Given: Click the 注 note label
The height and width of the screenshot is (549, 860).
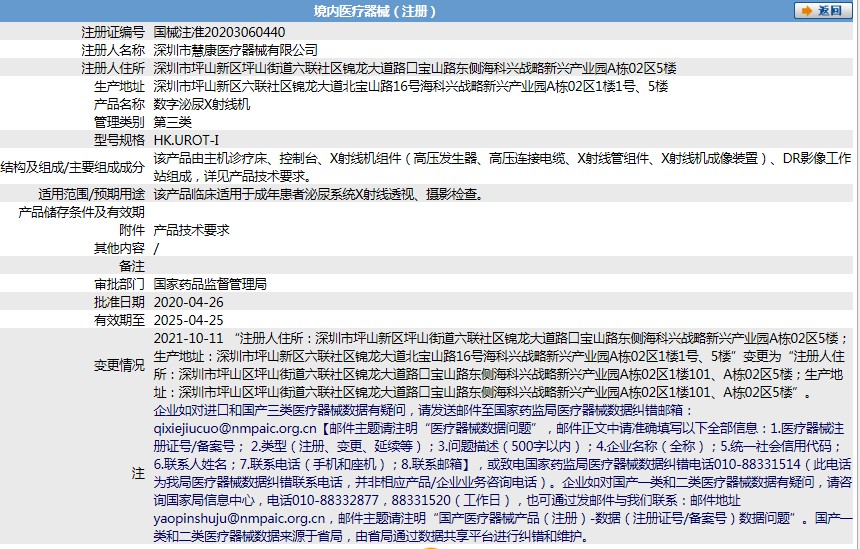Looking at the screenshot, I should pos(138,473).
